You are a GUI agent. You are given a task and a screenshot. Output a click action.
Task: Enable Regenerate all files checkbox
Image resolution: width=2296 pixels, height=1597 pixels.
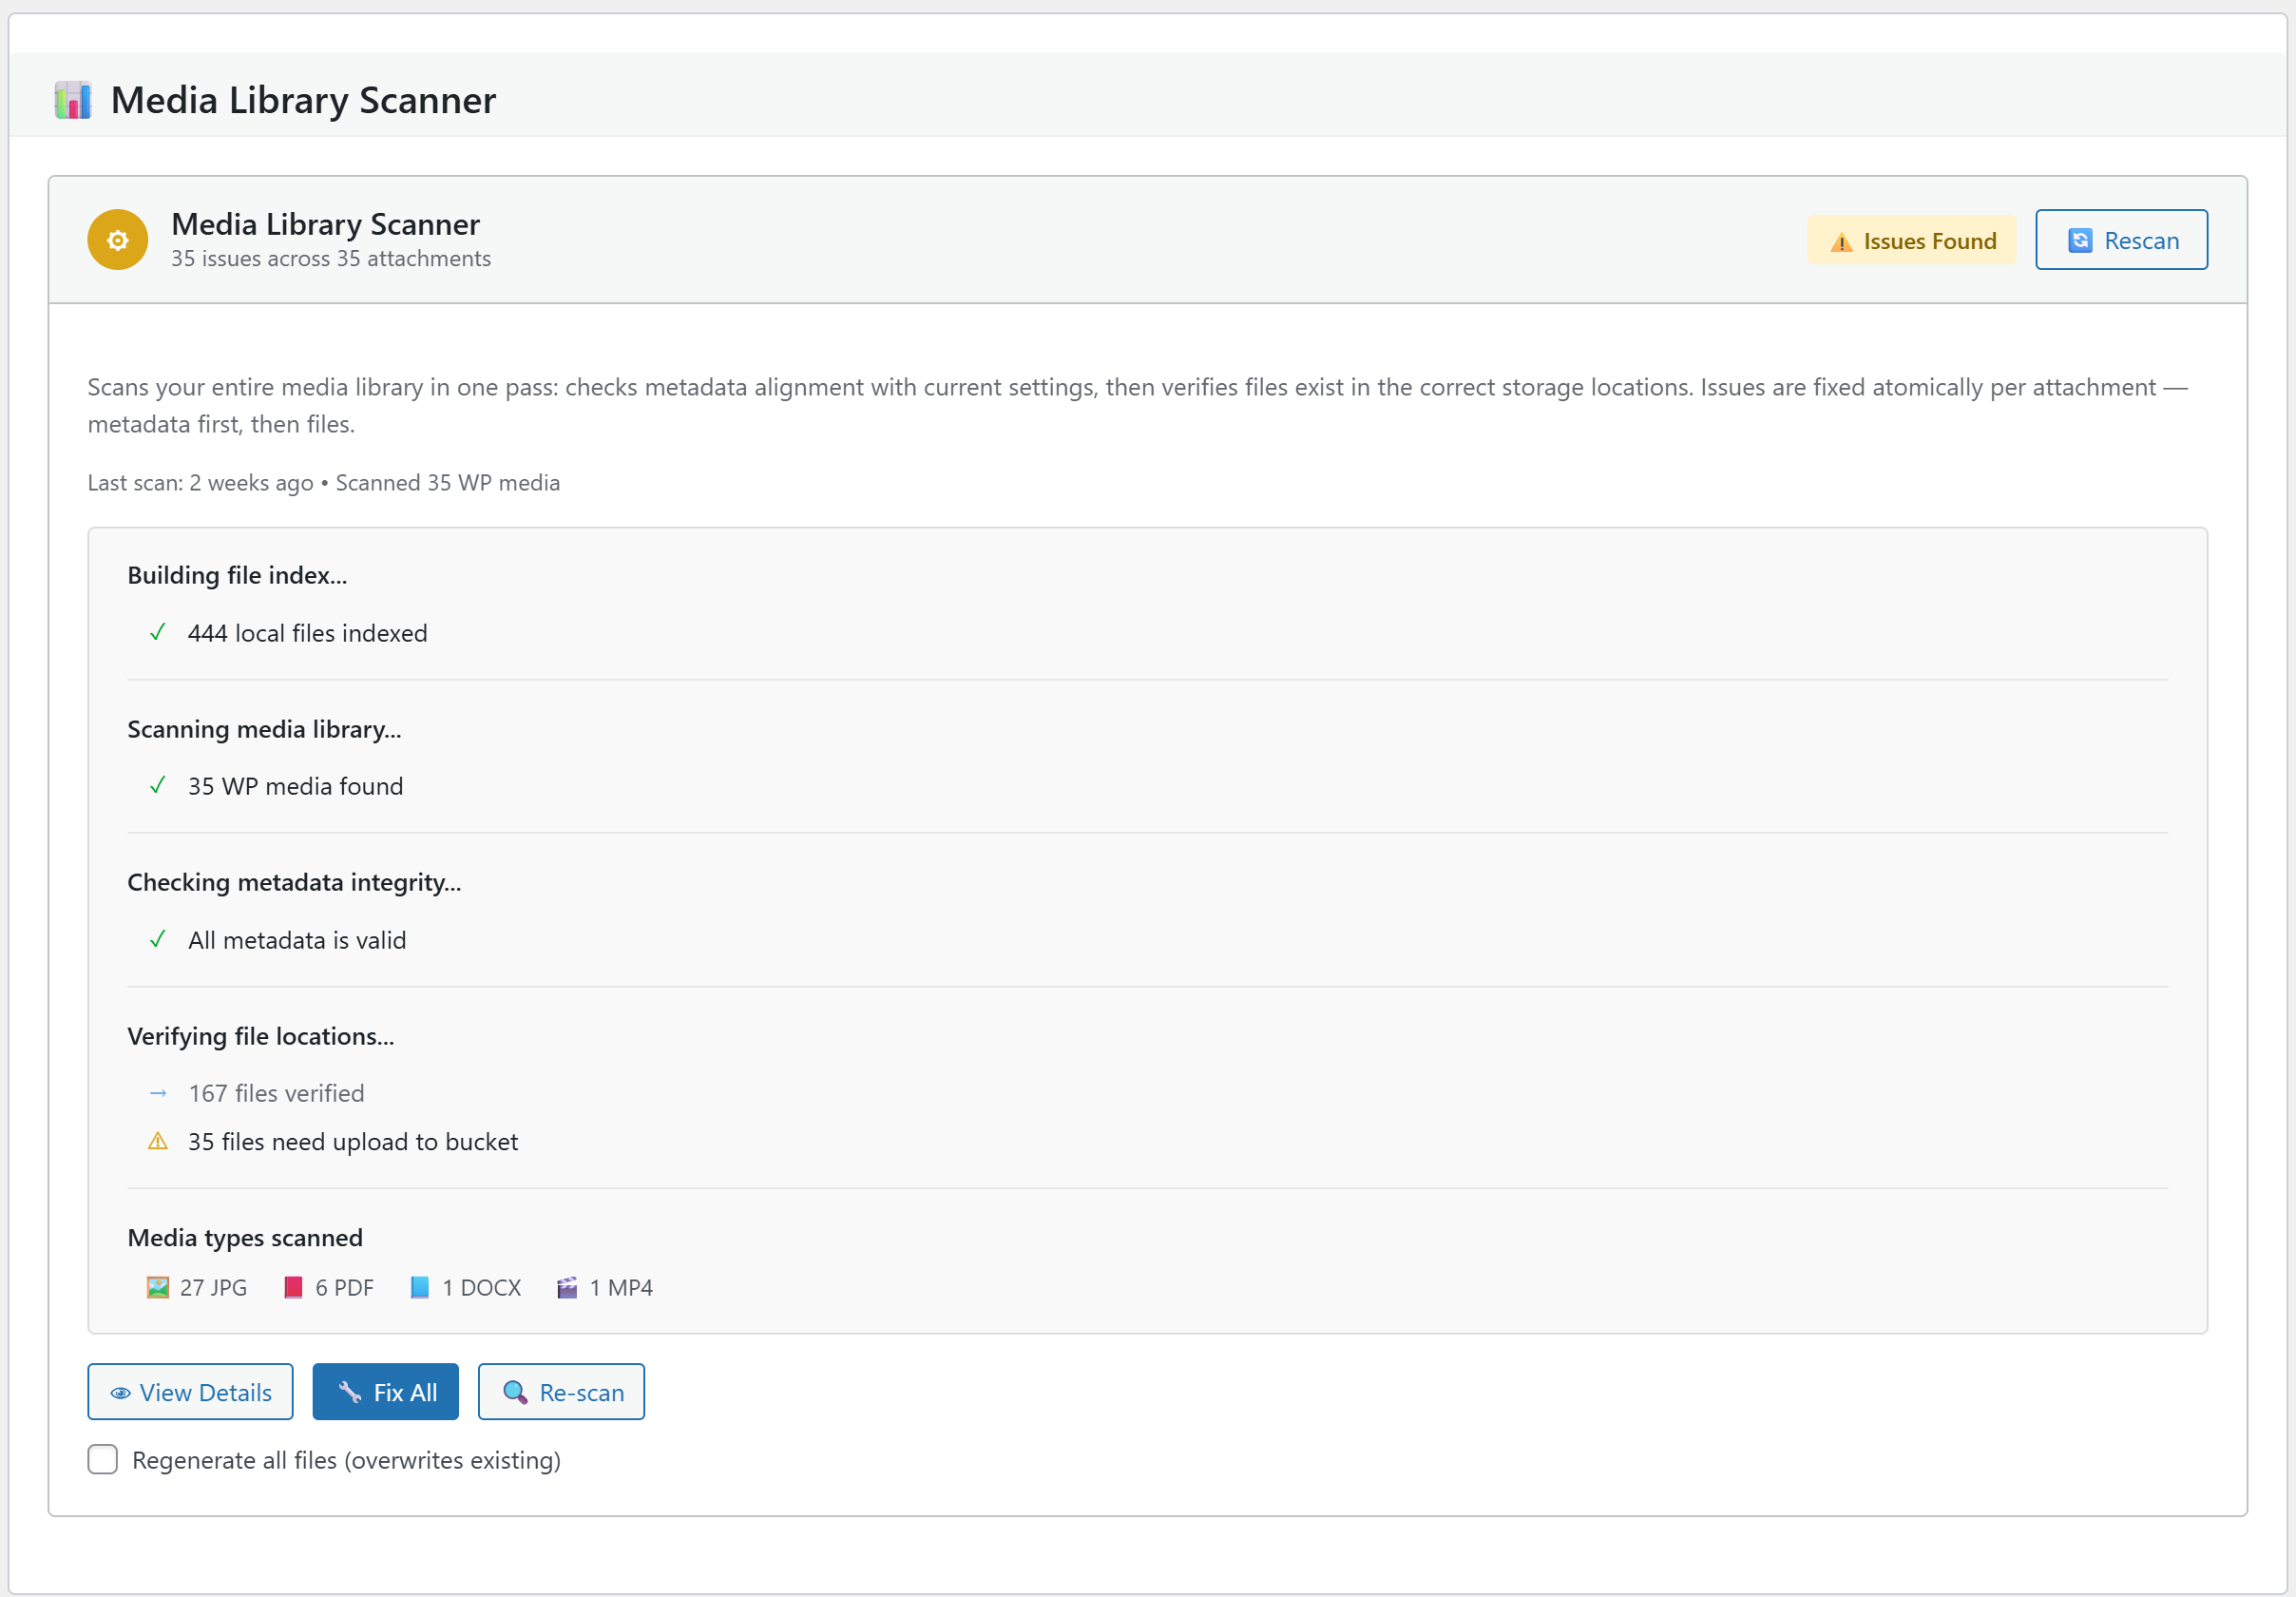click(102, 1459)
